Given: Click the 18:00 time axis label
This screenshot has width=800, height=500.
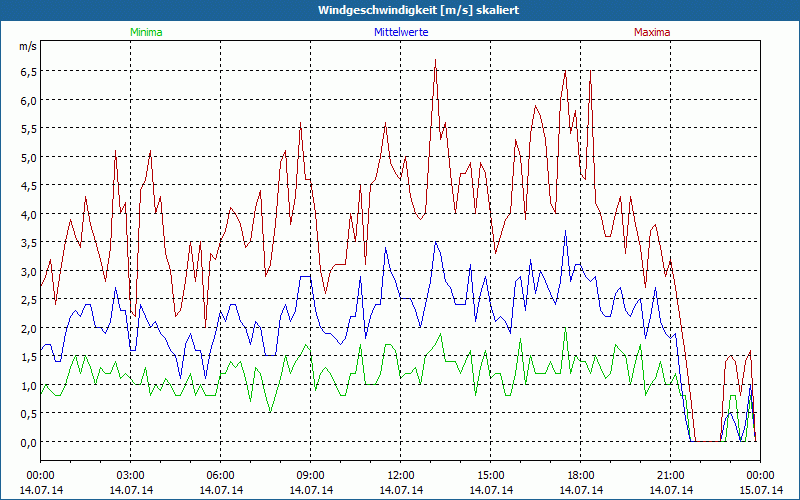Looking at the screenshot, I should coord(581,476).
